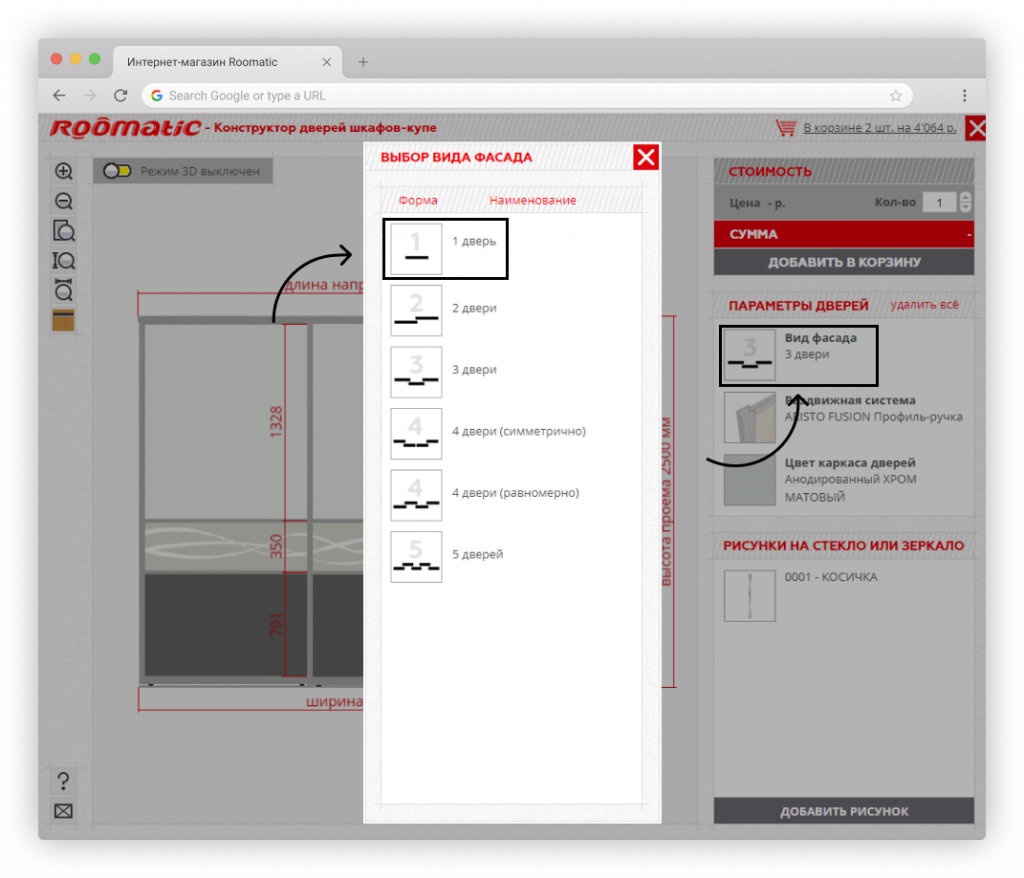Click the wooden wardrobe texture icon

pyautogui.click(x=64, y=321)
